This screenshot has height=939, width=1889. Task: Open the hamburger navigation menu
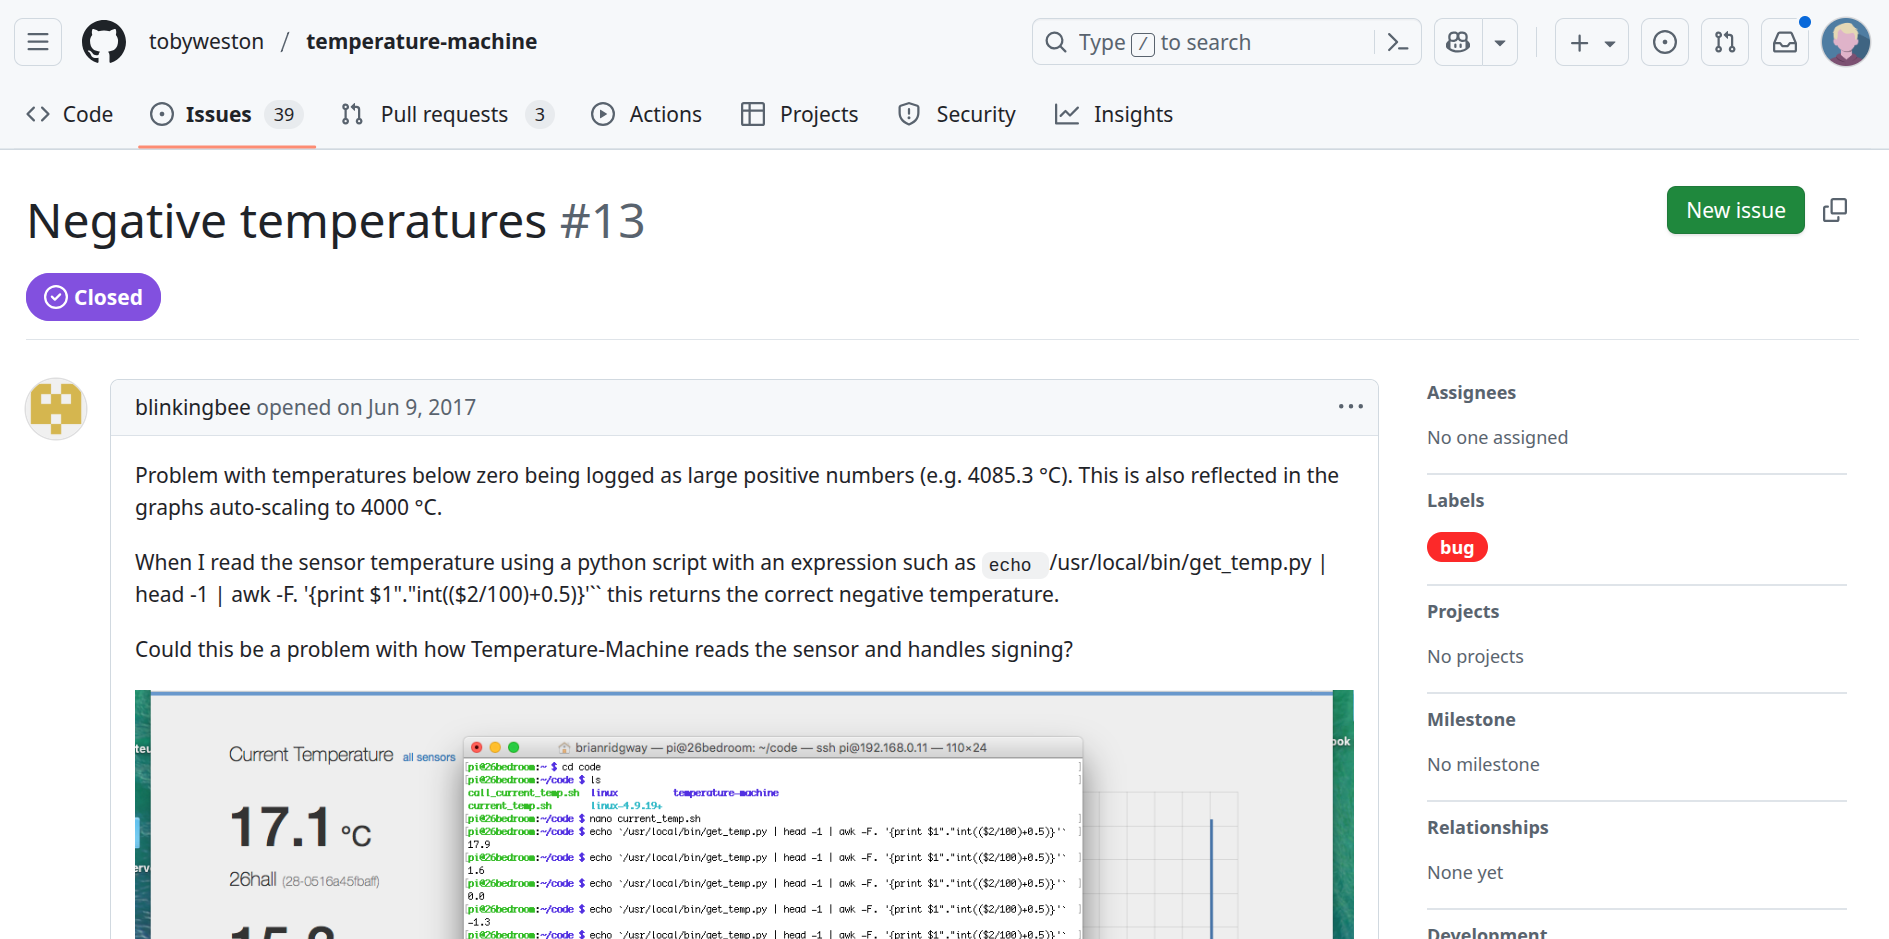coord(38,42)
